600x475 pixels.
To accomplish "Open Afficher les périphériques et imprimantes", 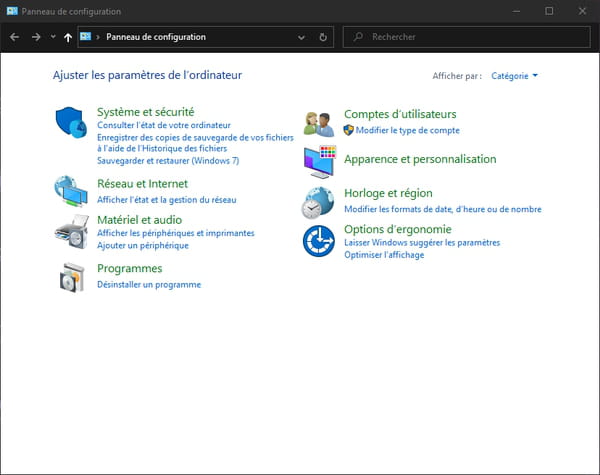I will [x=176, y=233].
